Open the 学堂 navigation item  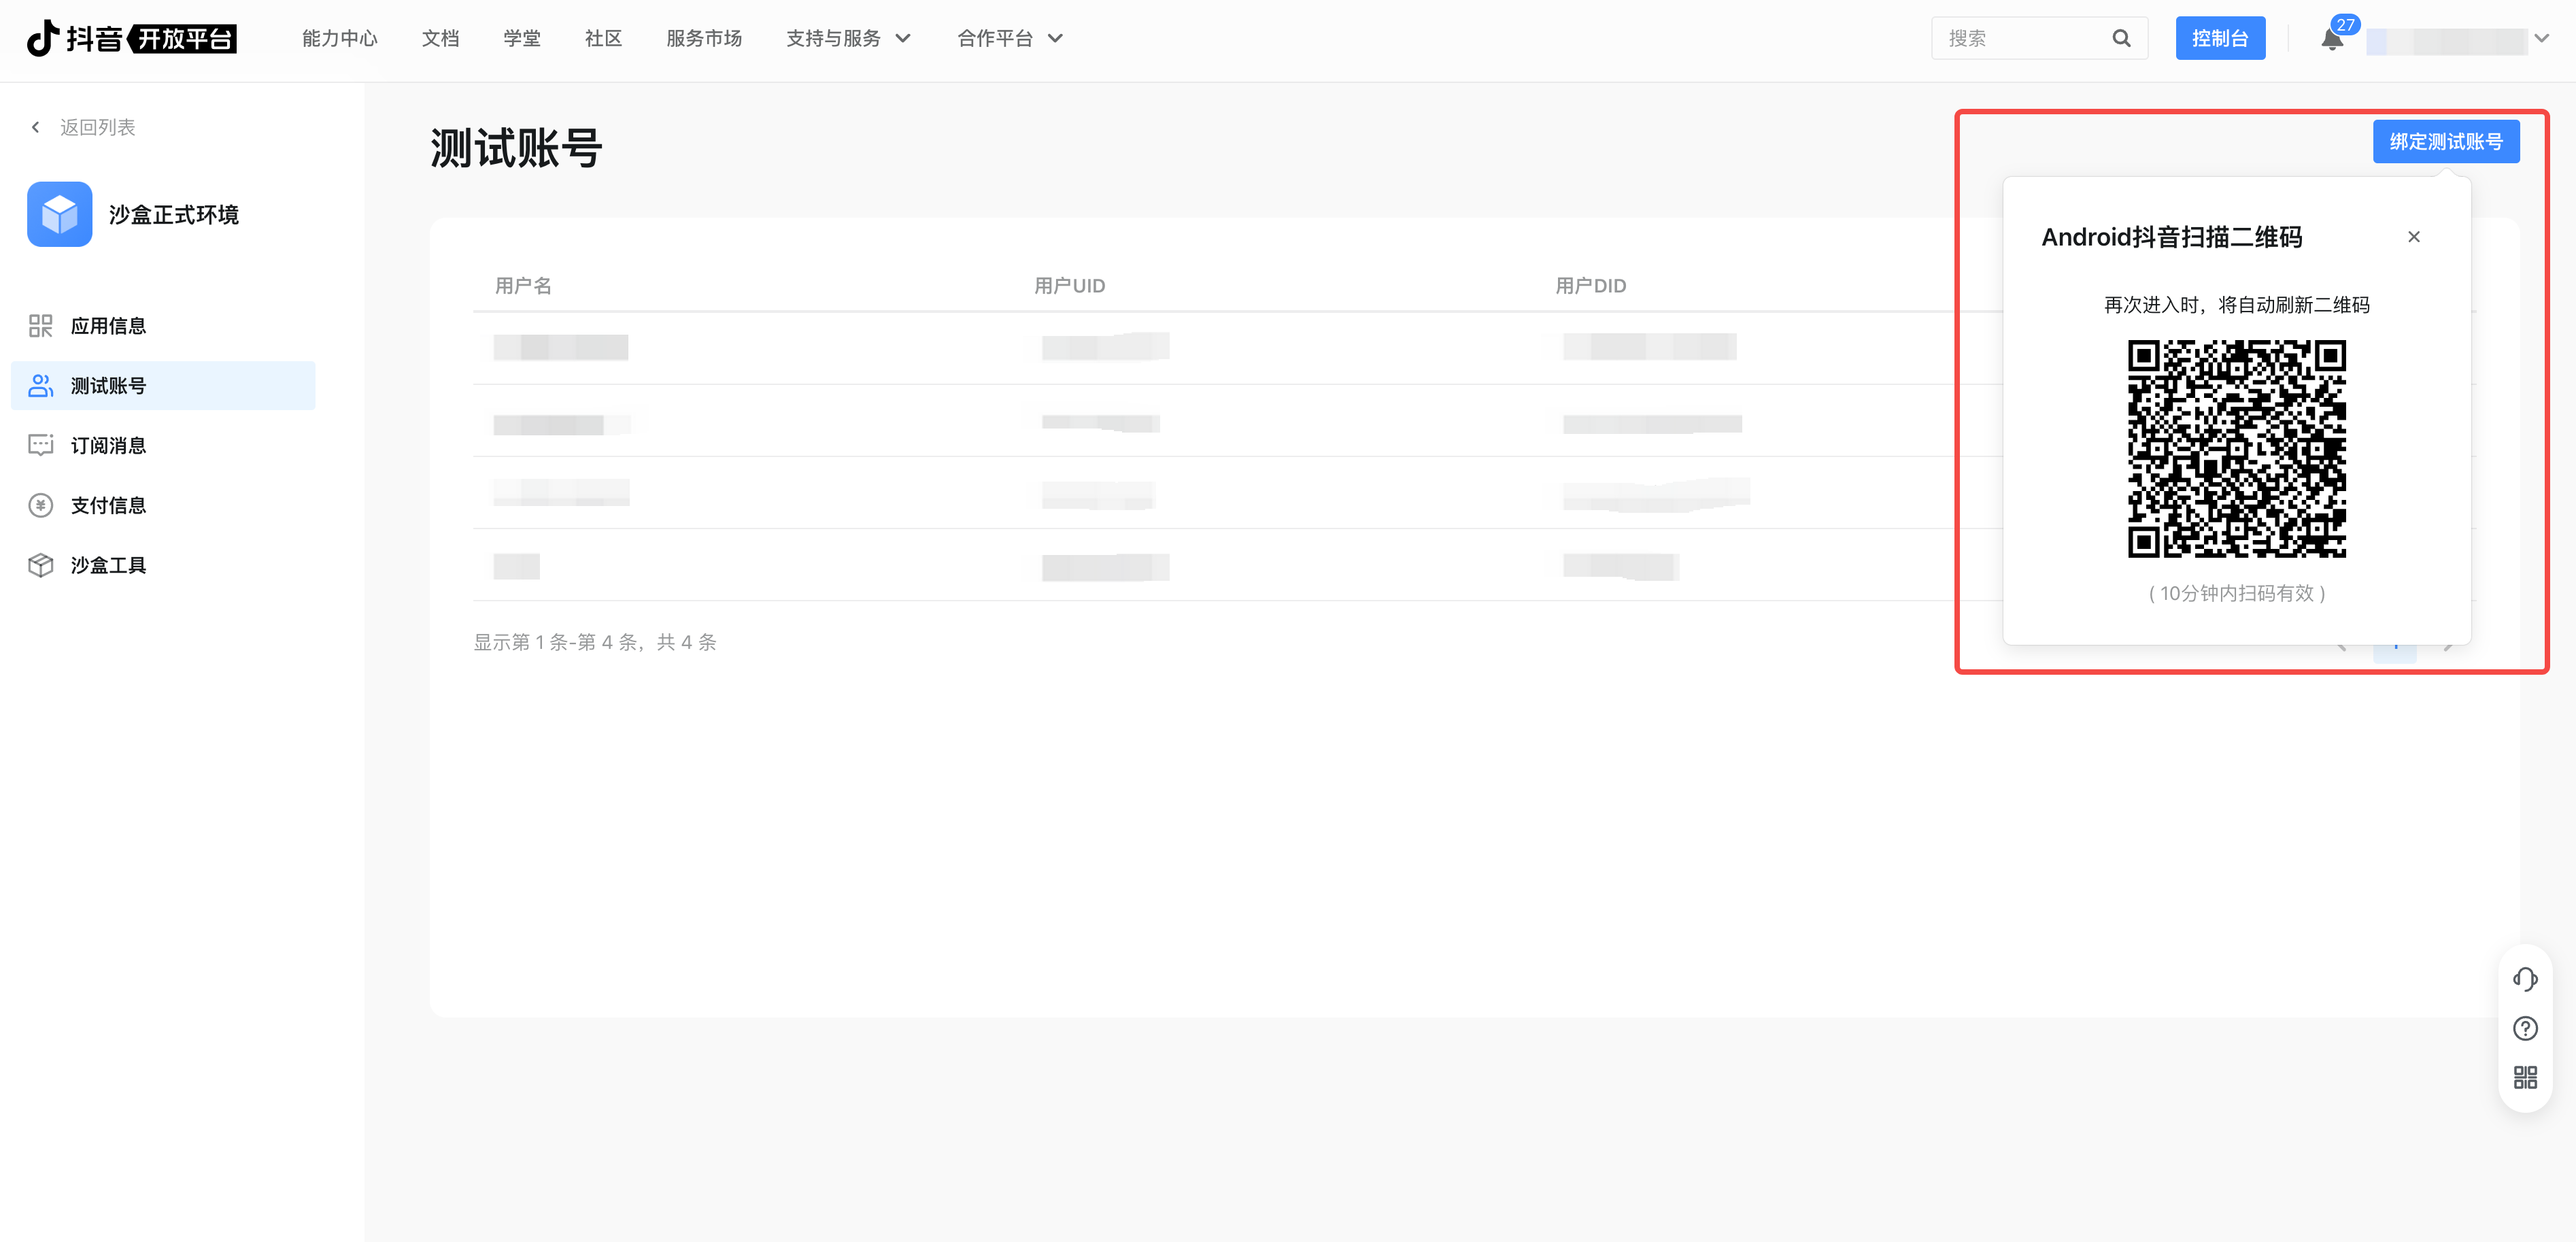coord(522,38)
